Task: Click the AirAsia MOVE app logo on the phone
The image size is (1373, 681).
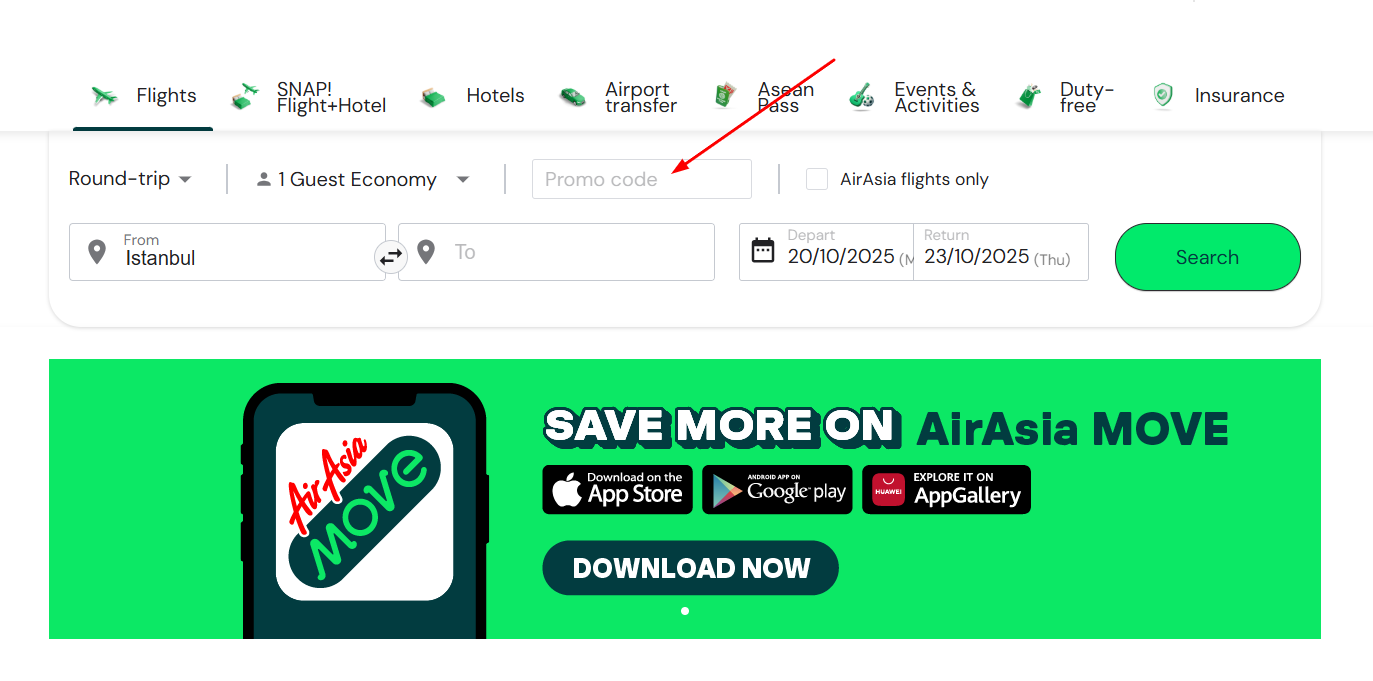Action: pos(365,511)
